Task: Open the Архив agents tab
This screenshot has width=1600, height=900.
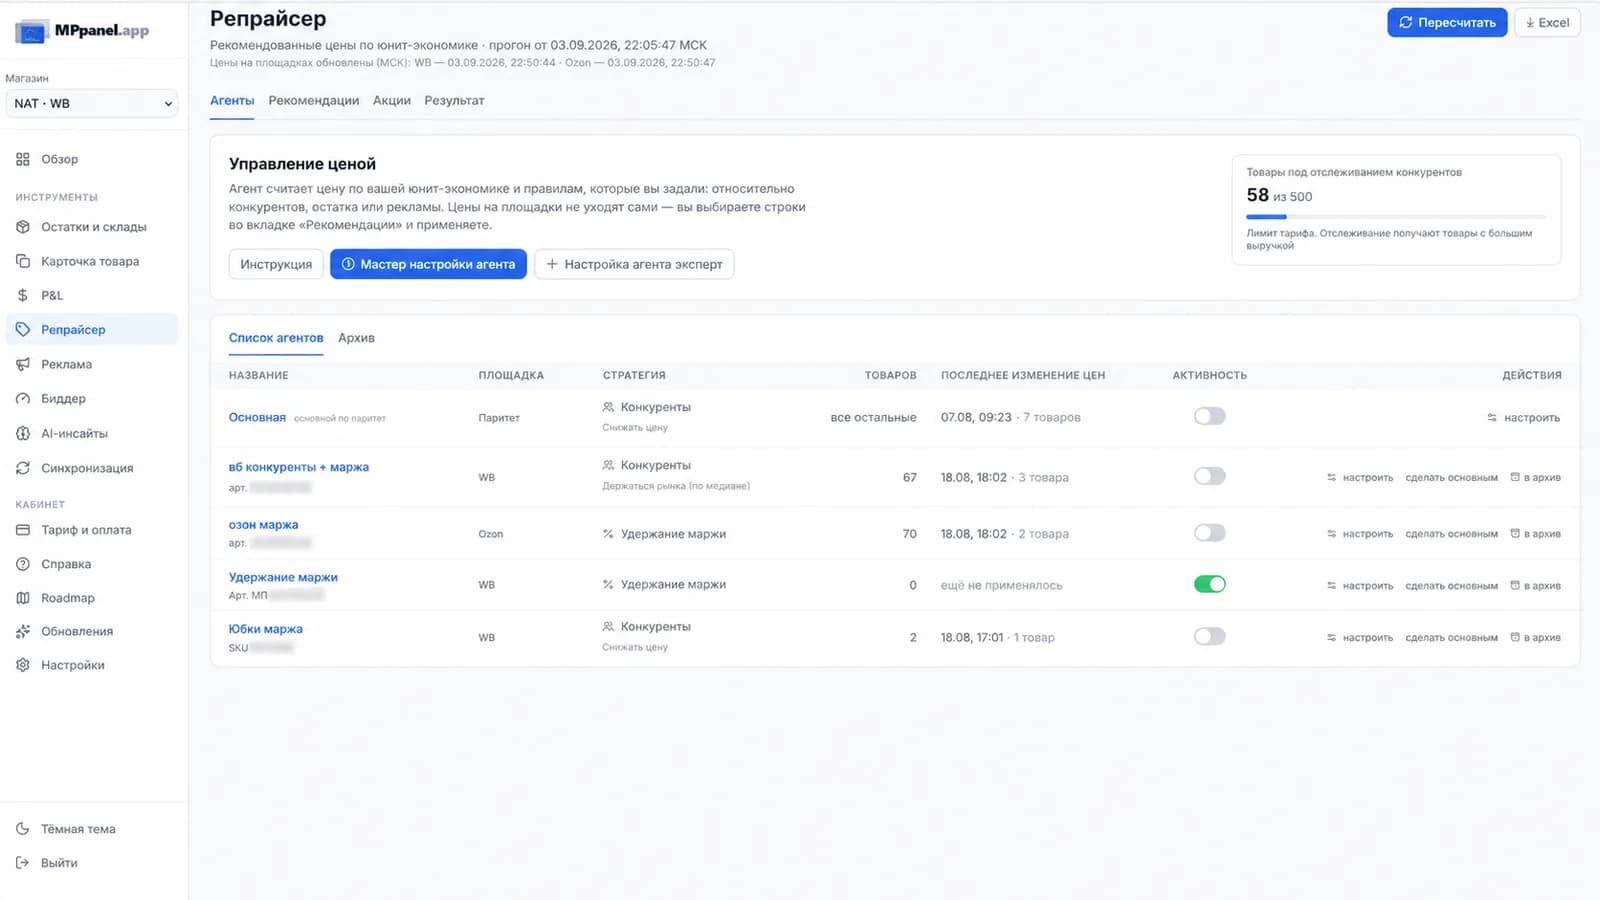Action: 356,338
